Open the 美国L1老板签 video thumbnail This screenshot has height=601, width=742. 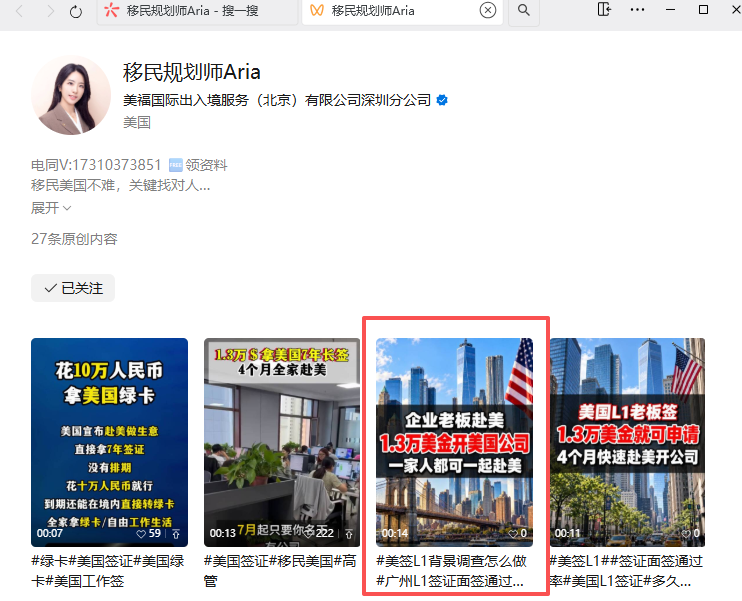point(627,442)
